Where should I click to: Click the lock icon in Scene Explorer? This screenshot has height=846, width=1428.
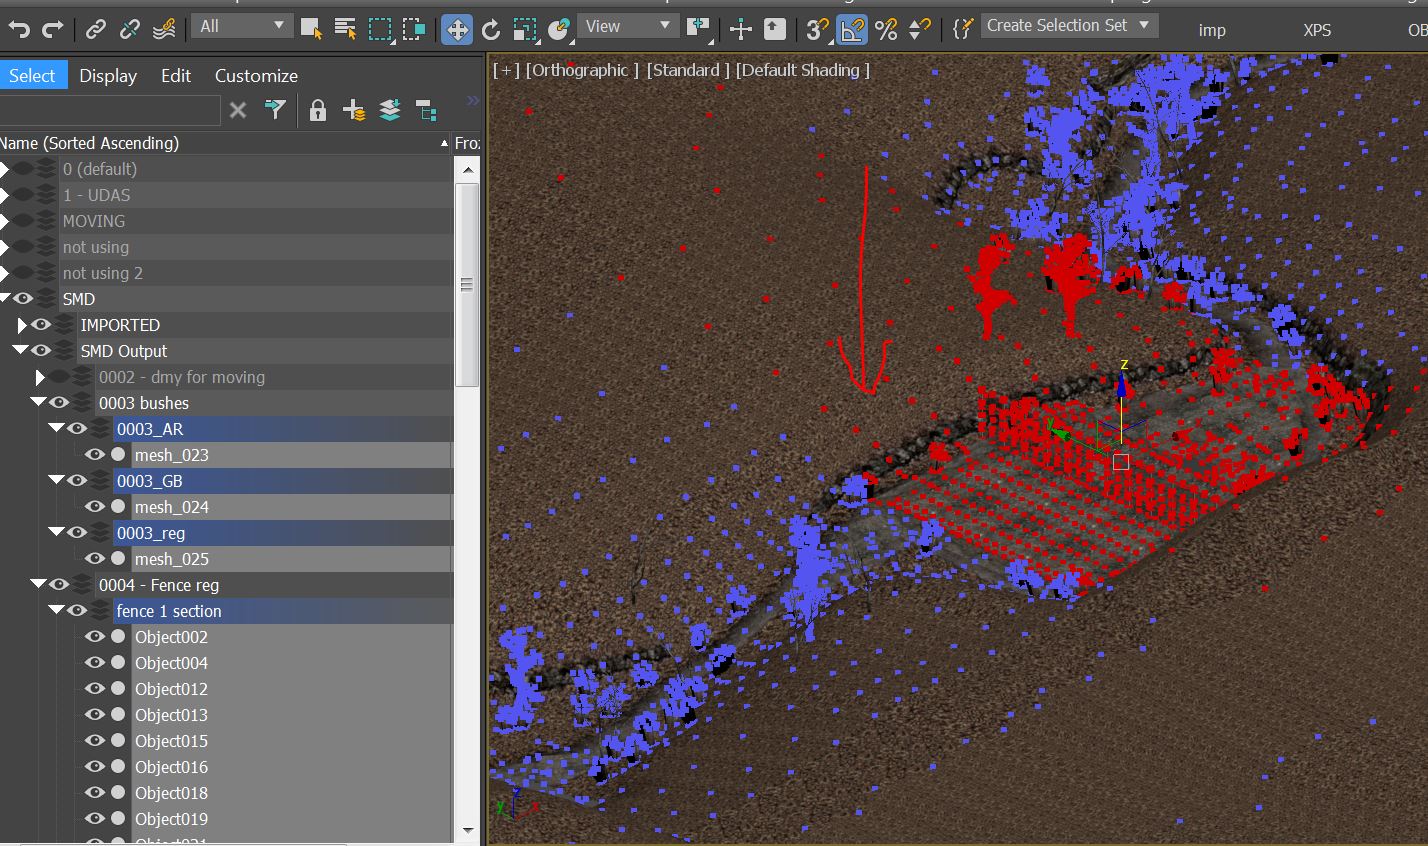pos(318,110)
